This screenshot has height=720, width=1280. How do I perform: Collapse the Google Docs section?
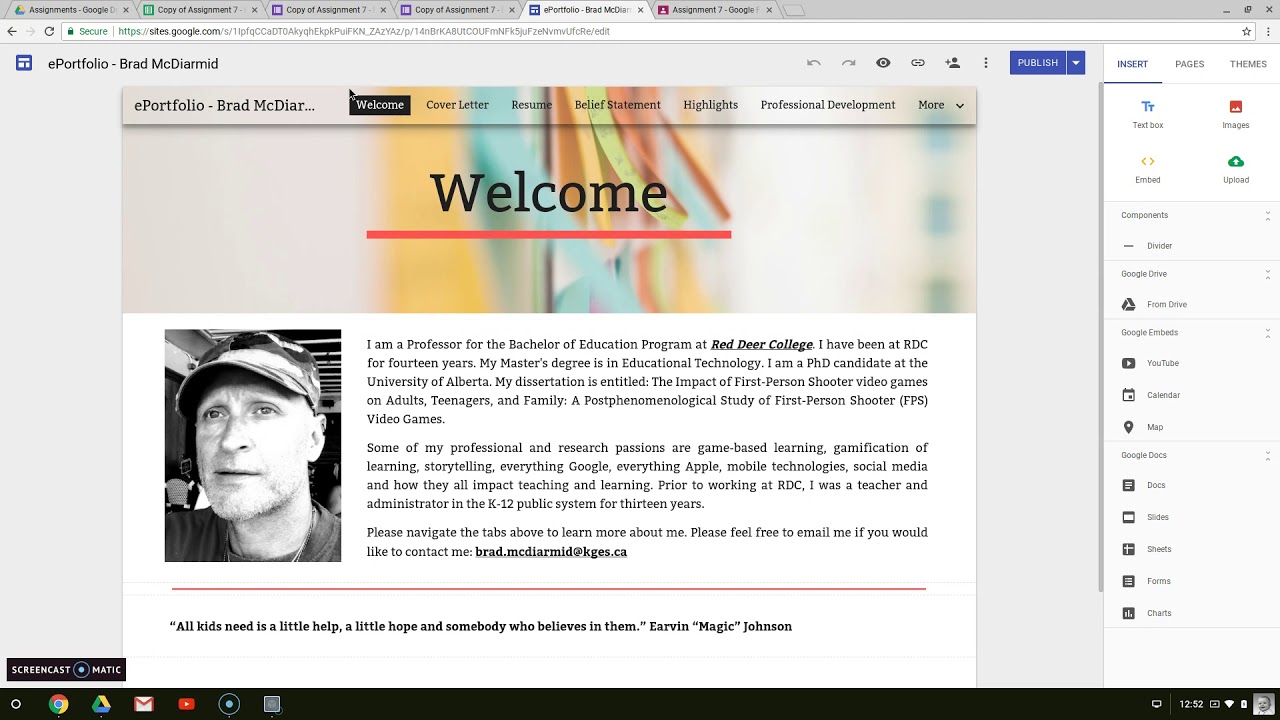(1268, 455)
